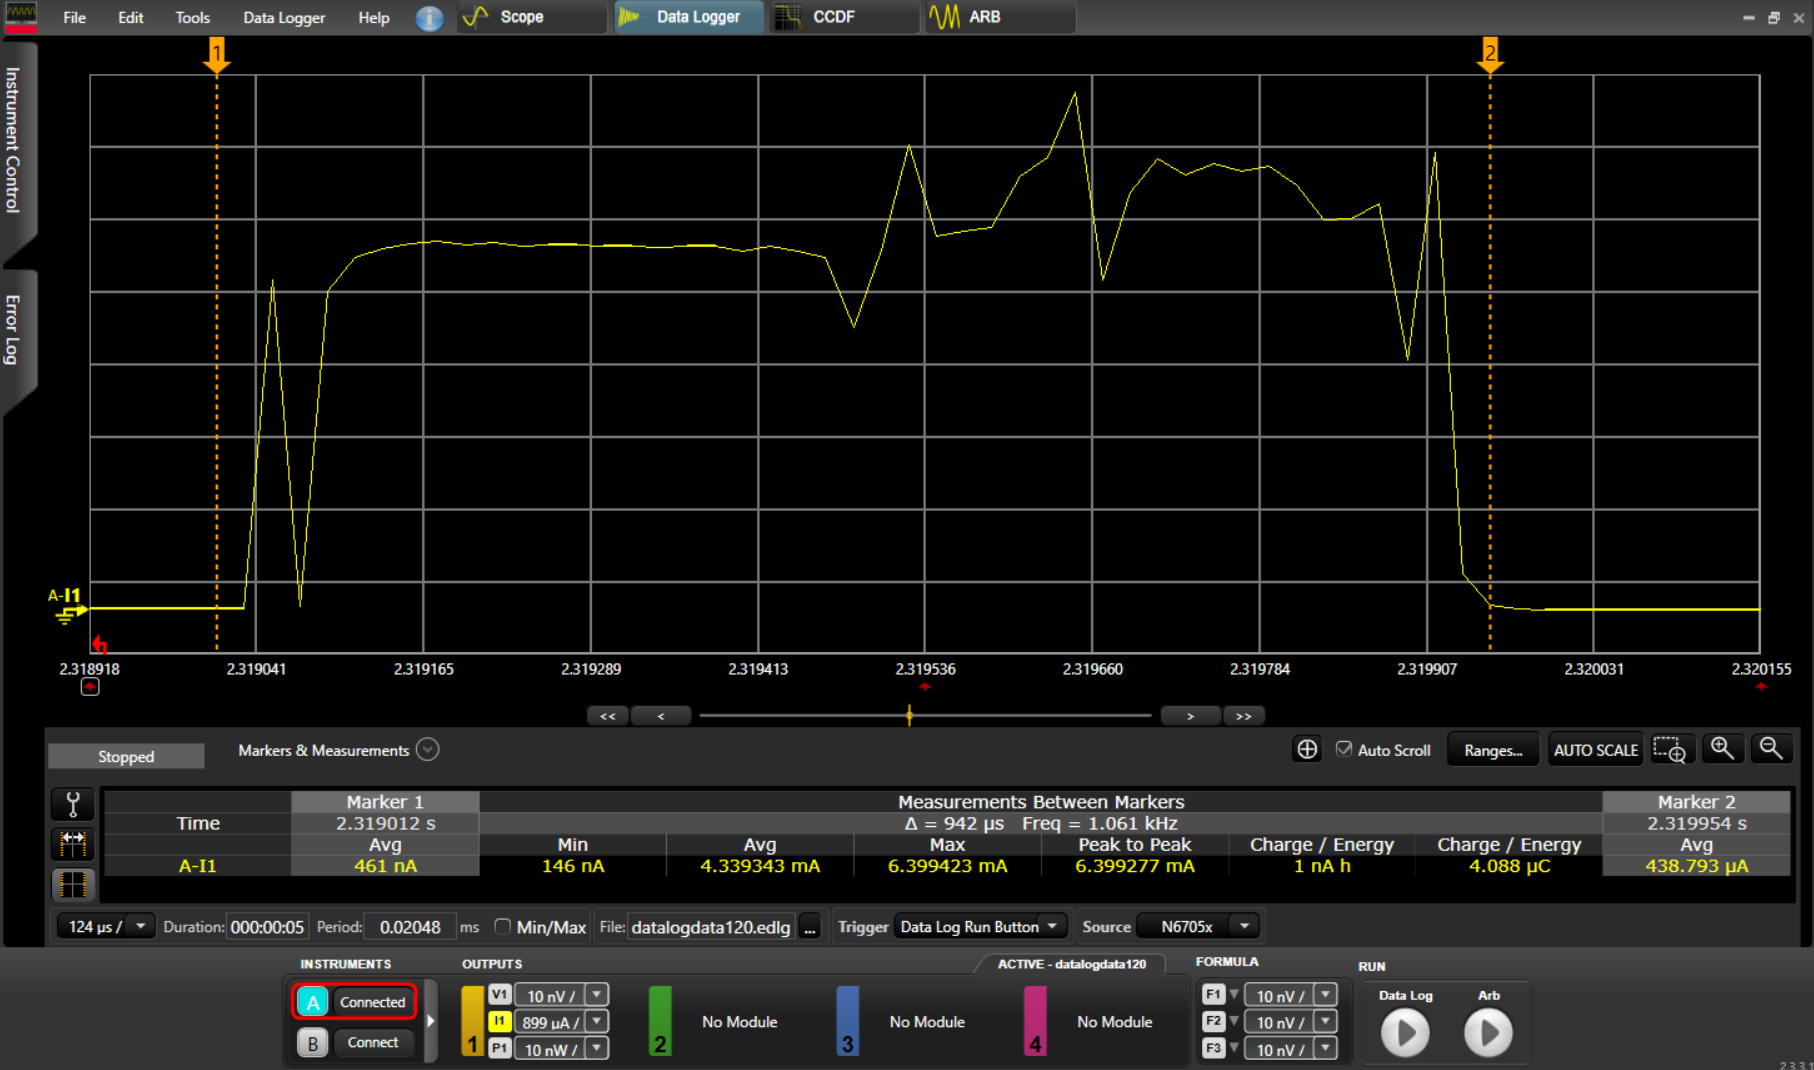Click the Ranges... button
The height and width of the screenshot is (1070, 1814).
click(x=1493, y=750)
